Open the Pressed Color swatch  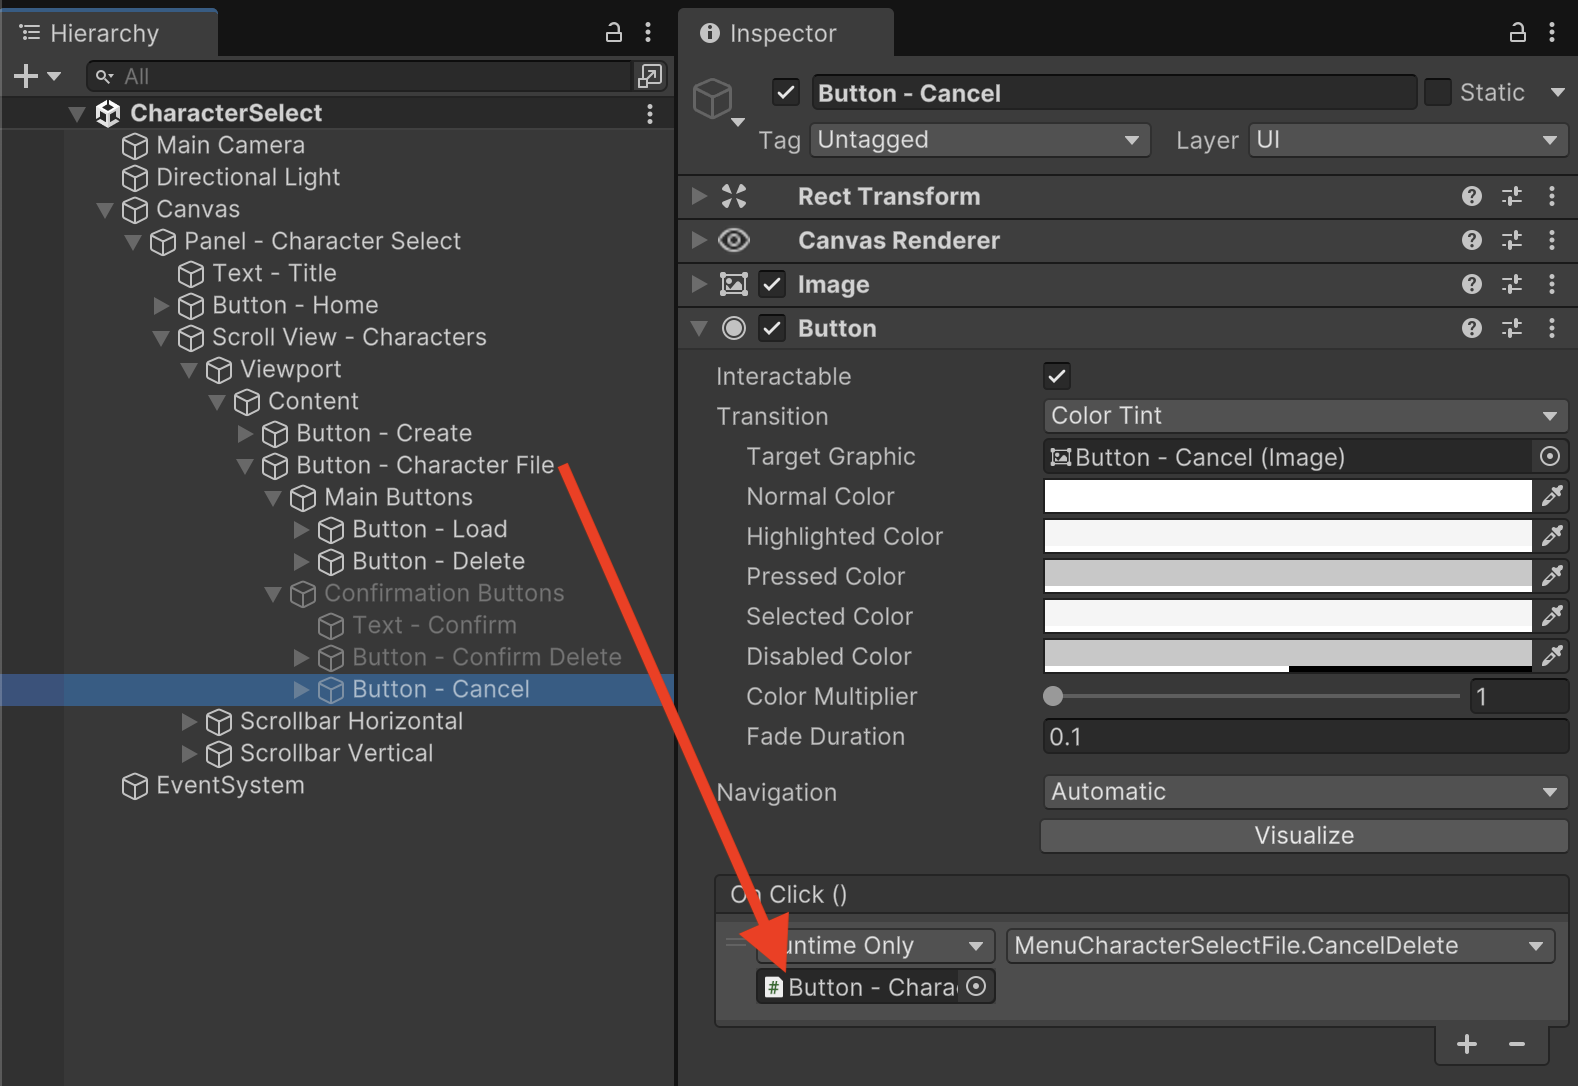point(1287,576)
